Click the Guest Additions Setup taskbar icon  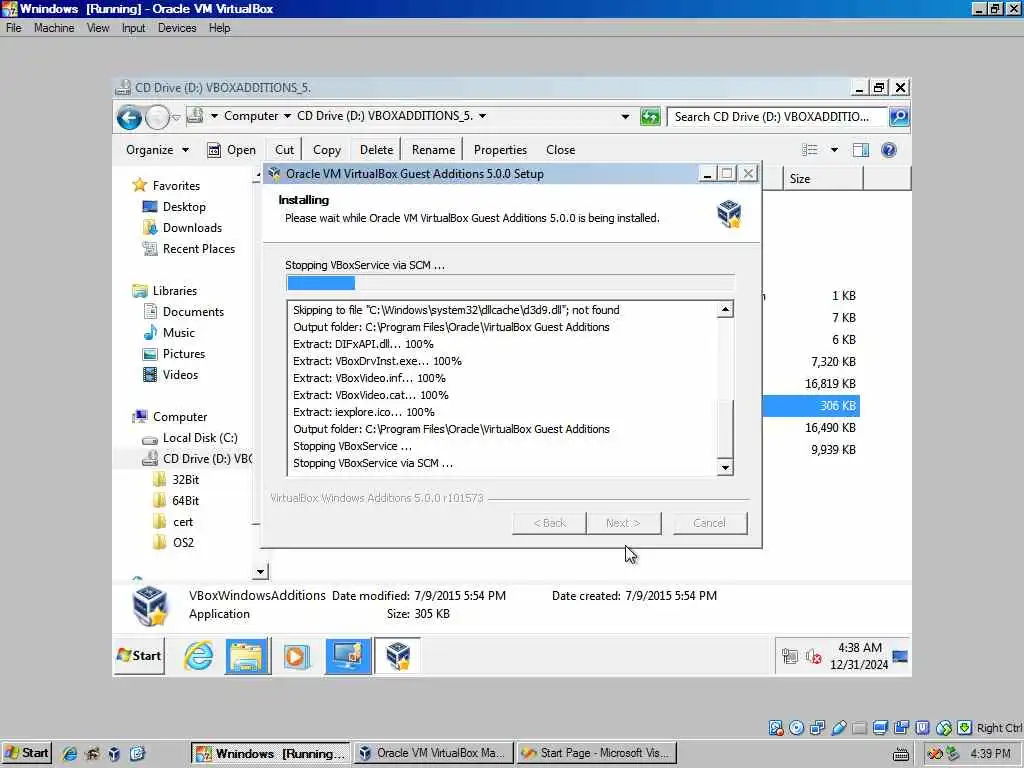[x=398, y=656]
